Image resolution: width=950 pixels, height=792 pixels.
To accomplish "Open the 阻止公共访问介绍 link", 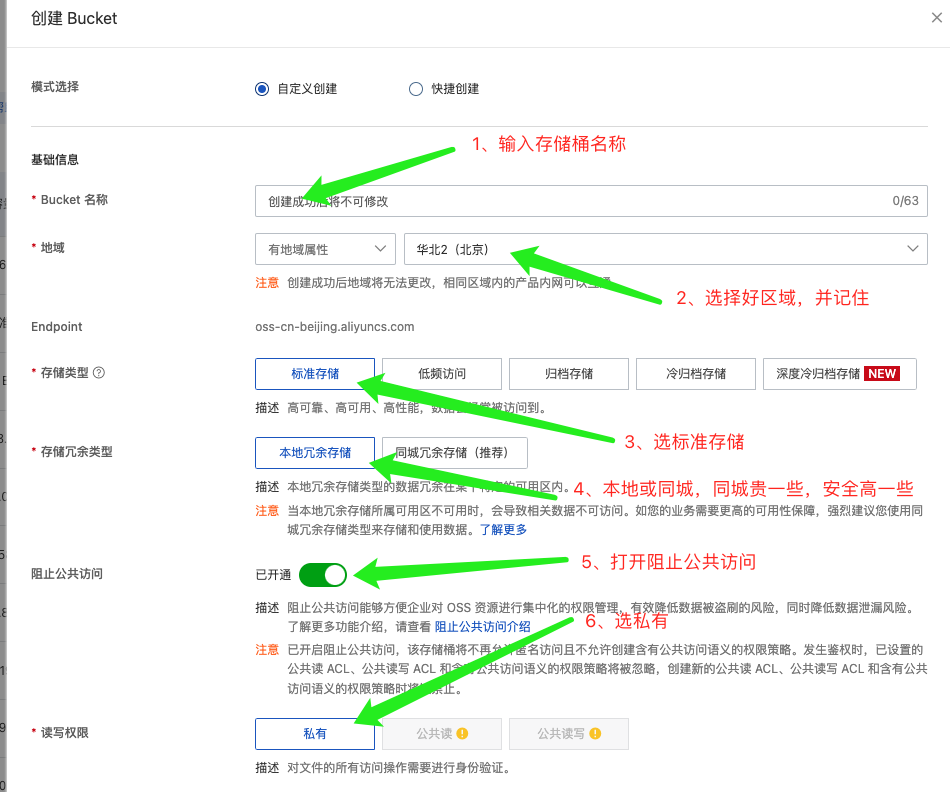I will point(482,627).
